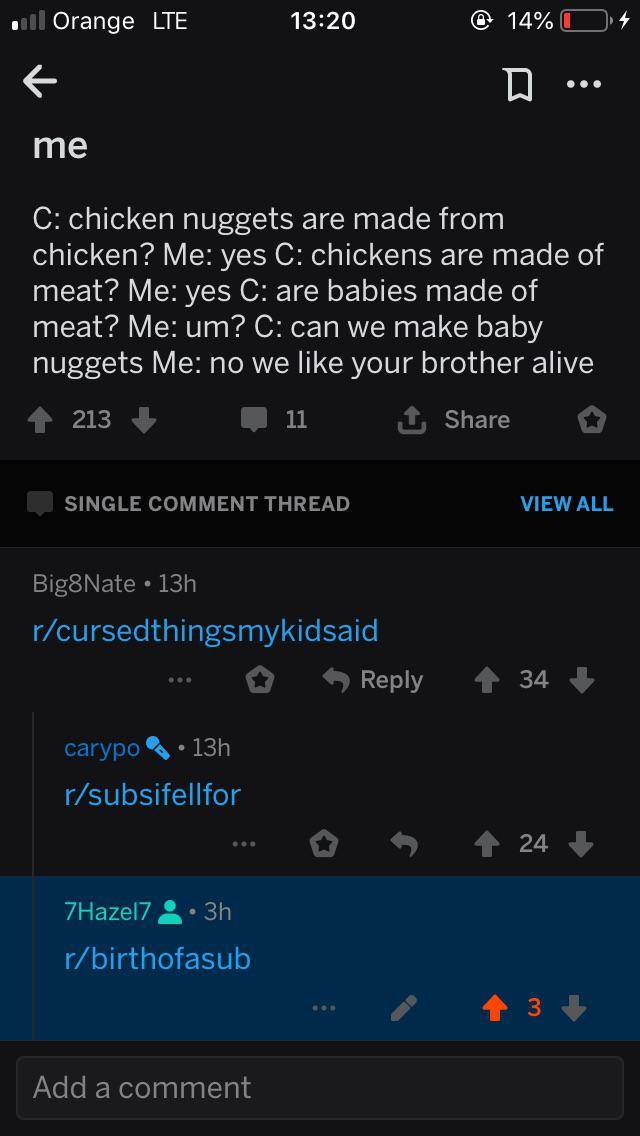
Task: Open the overflow menu on 7Hazel7's comment
Action: [x=322, y=1008]
